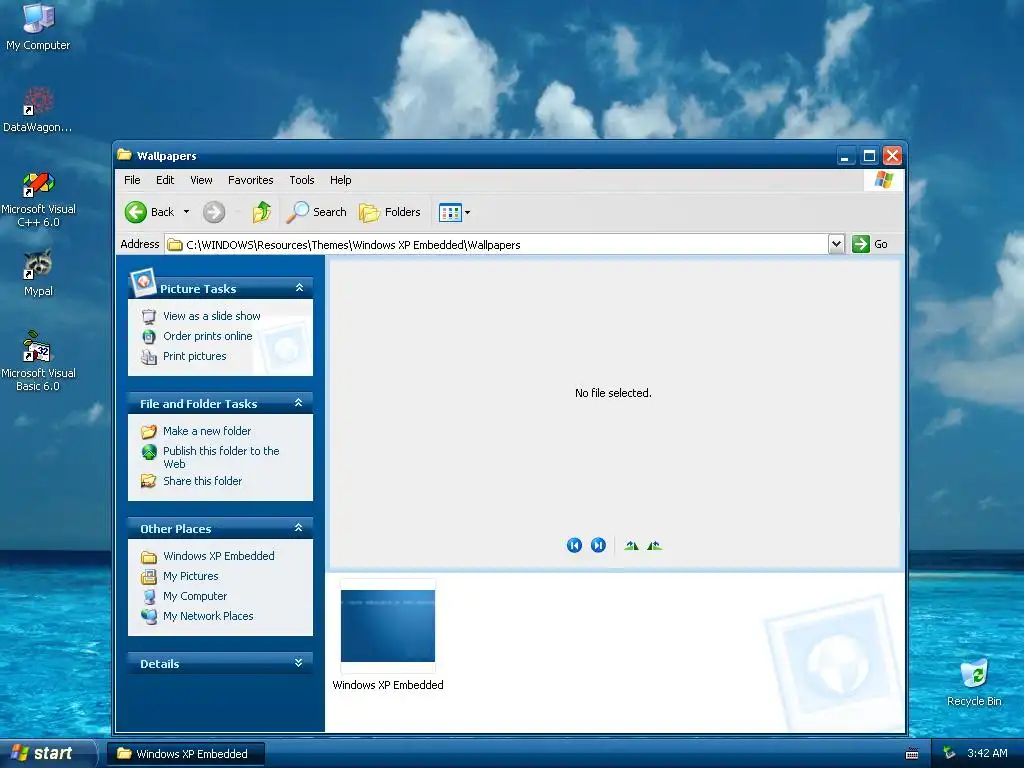The height and width of the screenshot is (768, 1024).
Task: Click the shared folder hand icon
Action: pos(149,481)
